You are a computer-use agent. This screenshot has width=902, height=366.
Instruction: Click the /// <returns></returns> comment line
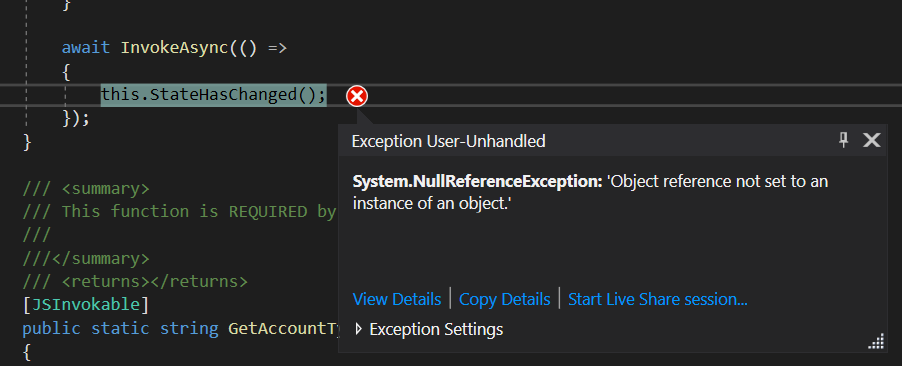pyautogui.click(x=135, y=282)
